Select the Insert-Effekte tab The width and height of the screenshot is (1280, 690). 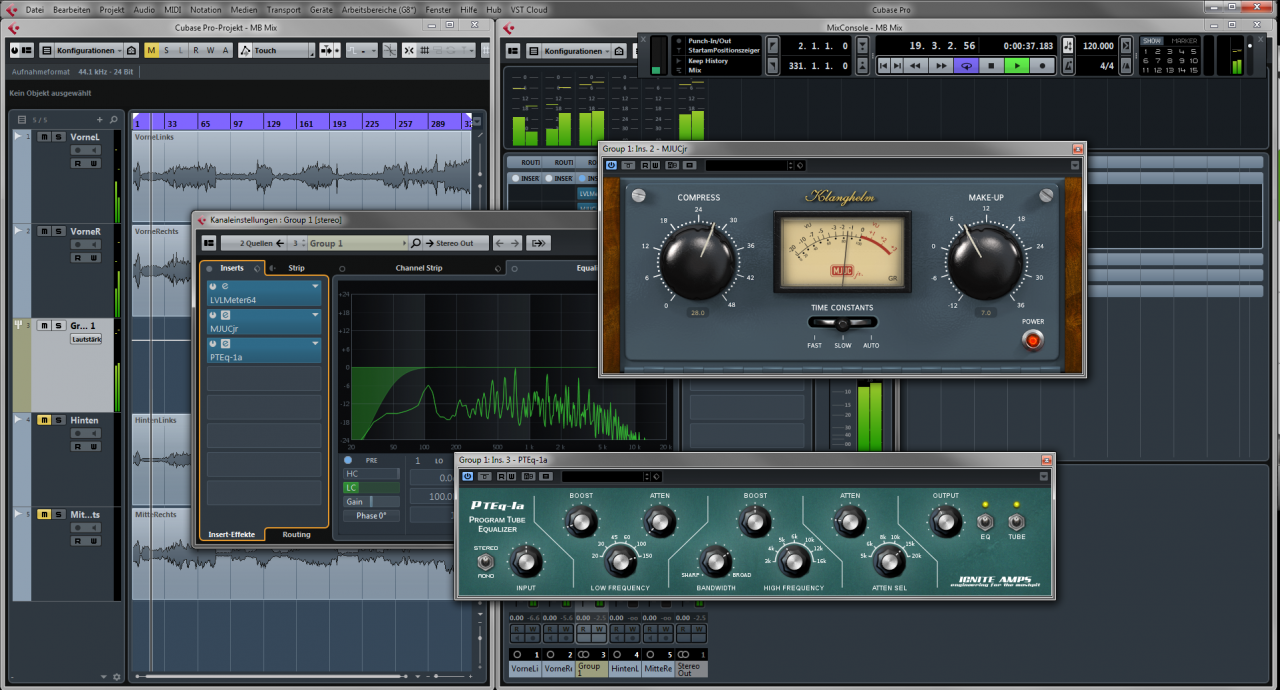[x=231, y=535]
